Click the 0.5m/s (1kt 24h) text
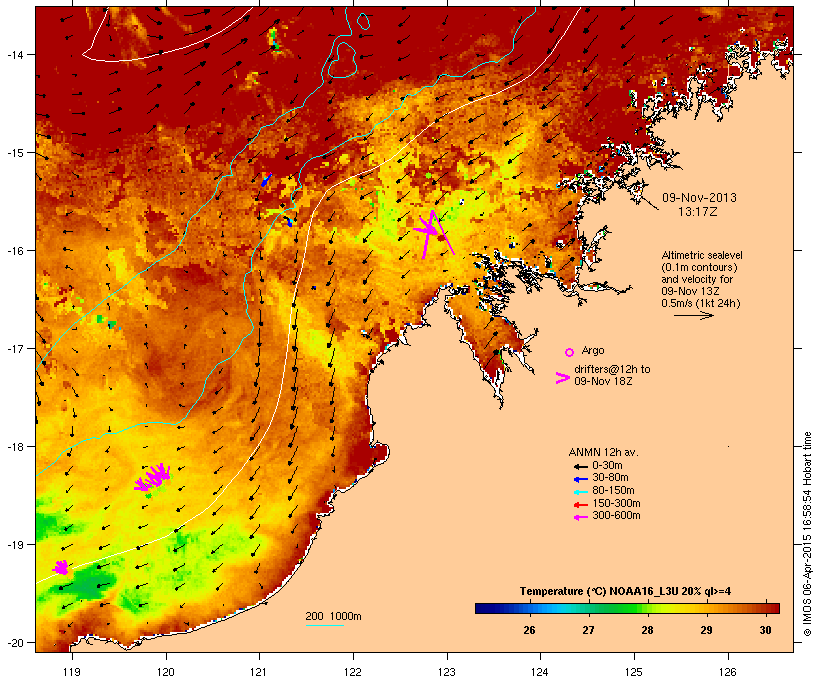Viewport: 820px width, 680px height. pos(701,303)
